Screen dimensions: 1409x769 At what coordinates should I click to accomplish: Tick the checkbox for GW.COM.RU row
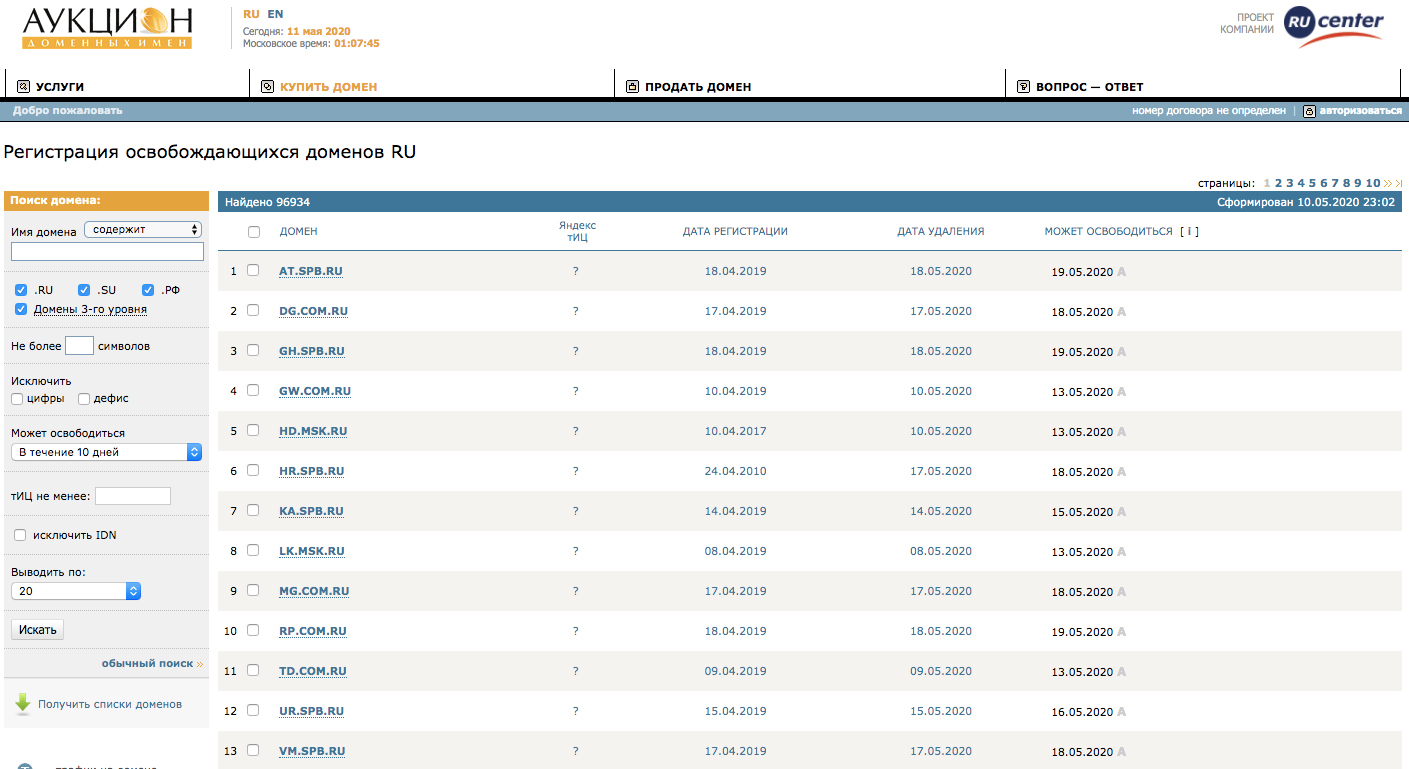253,390
